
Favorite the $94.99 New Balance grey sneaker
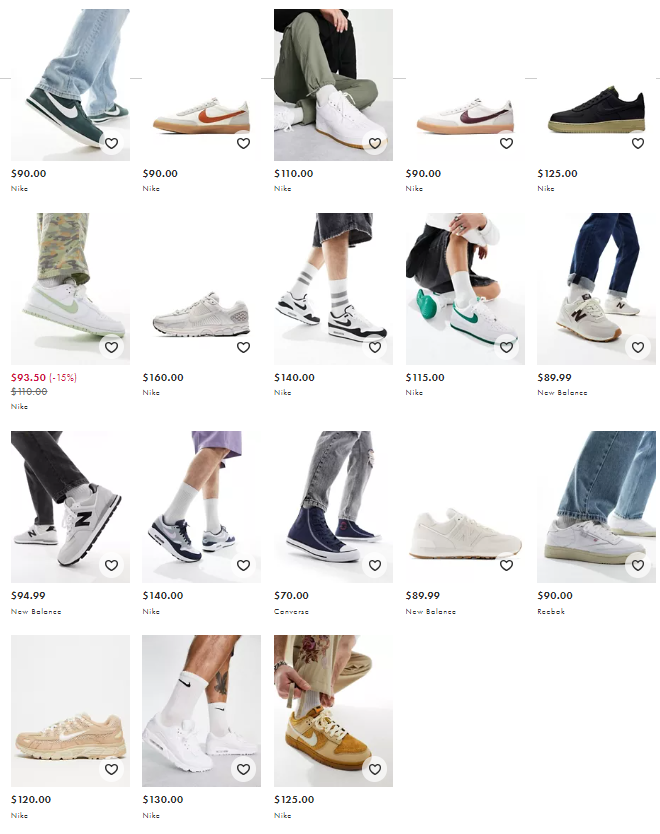pos(111,565)
